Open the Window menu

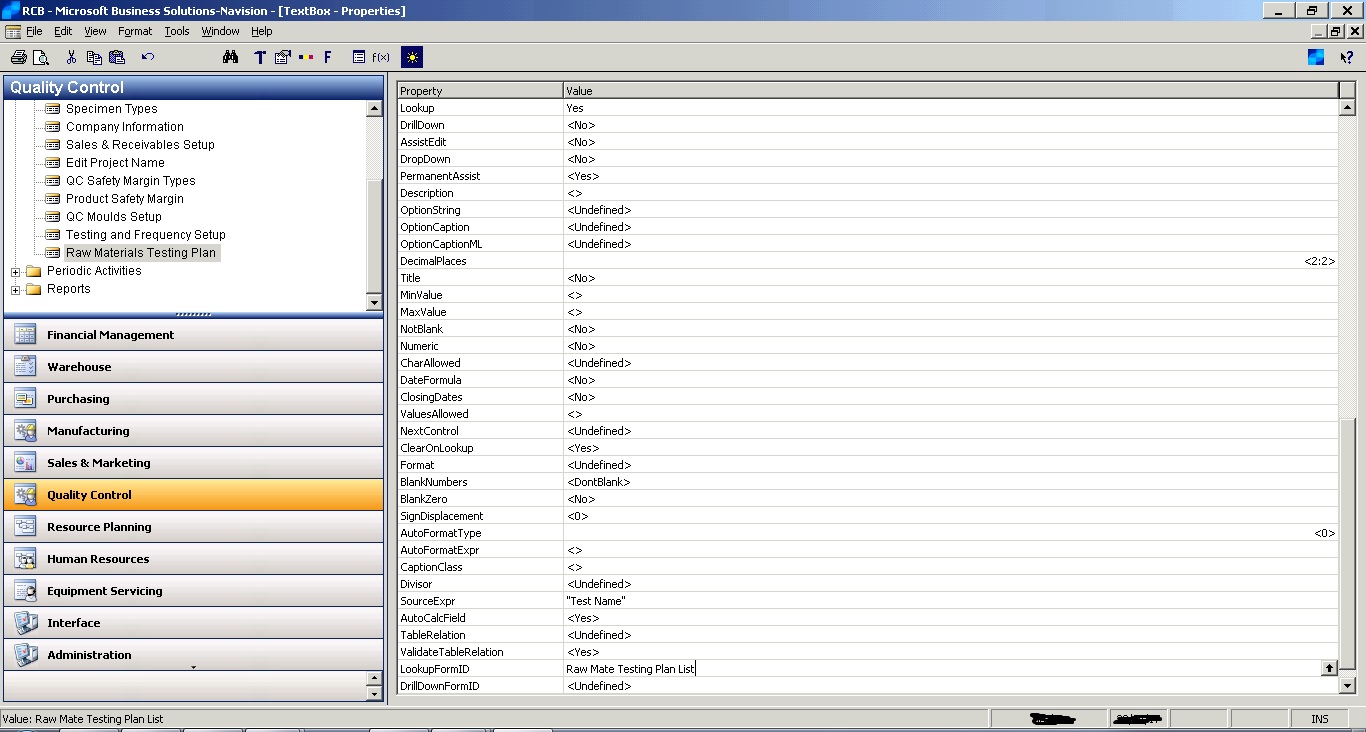[x=220, y=31]
